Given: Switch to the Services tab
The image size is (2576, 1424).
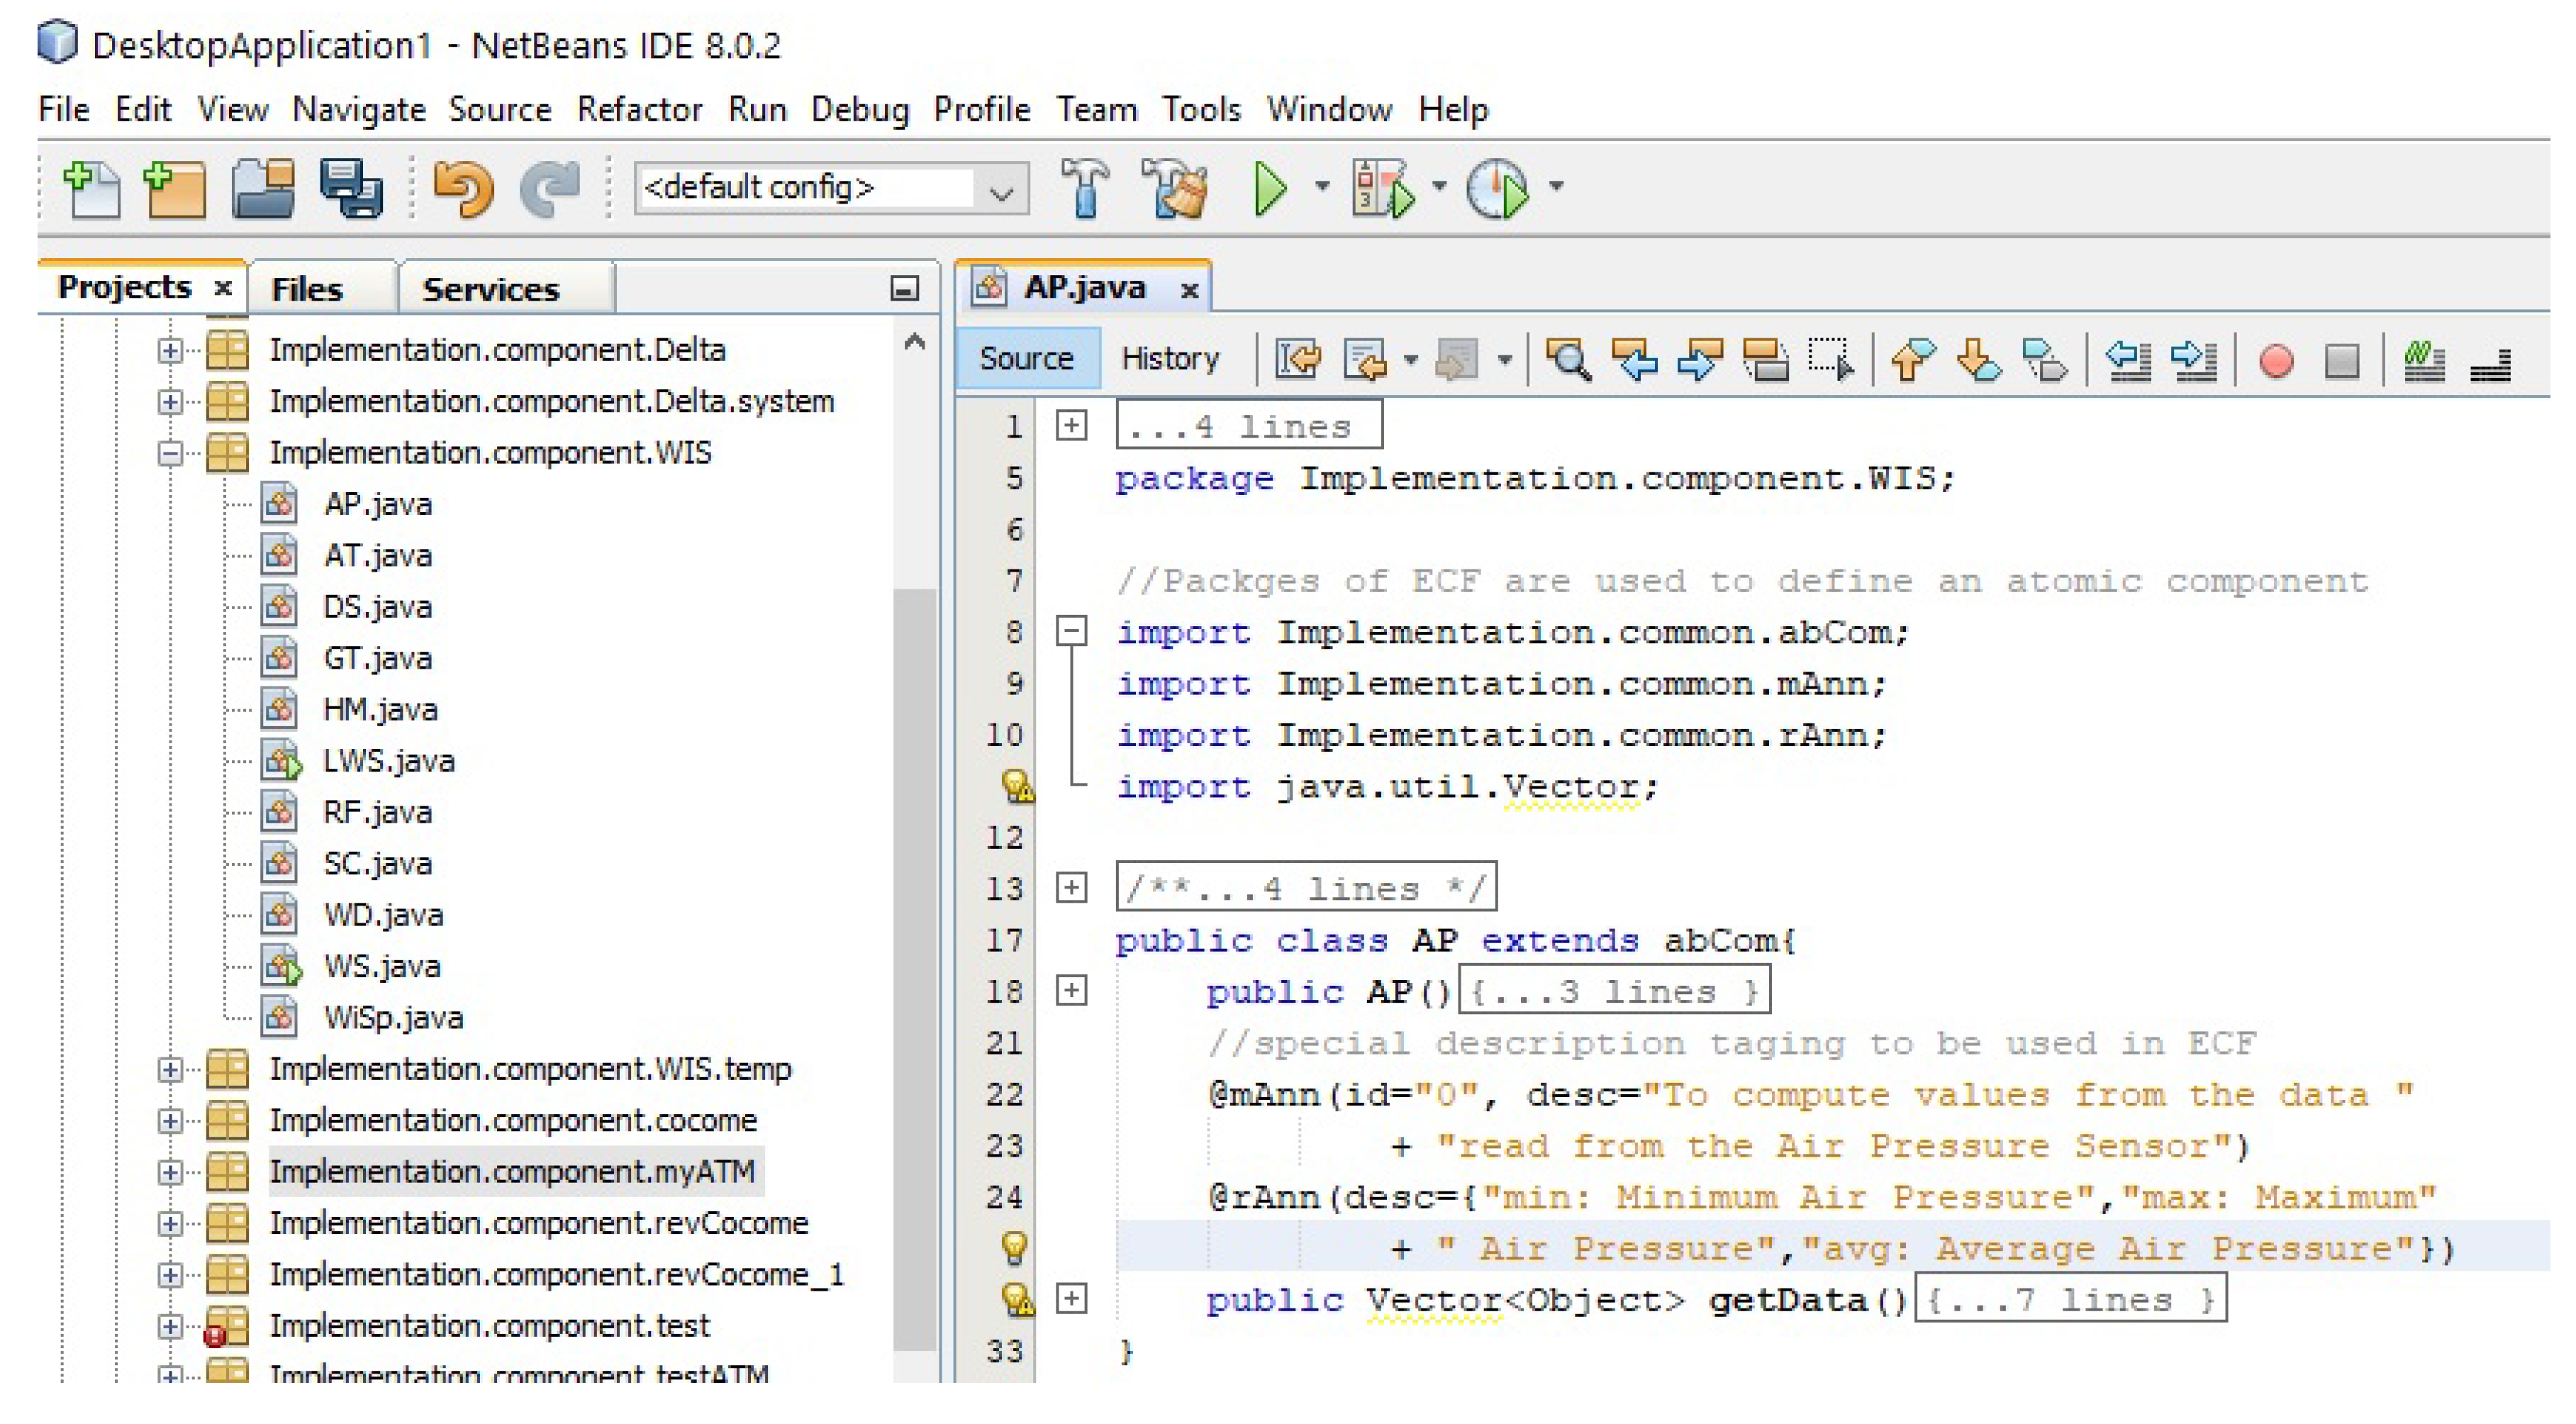Looking at the screenshot, I should coord(490,290).
